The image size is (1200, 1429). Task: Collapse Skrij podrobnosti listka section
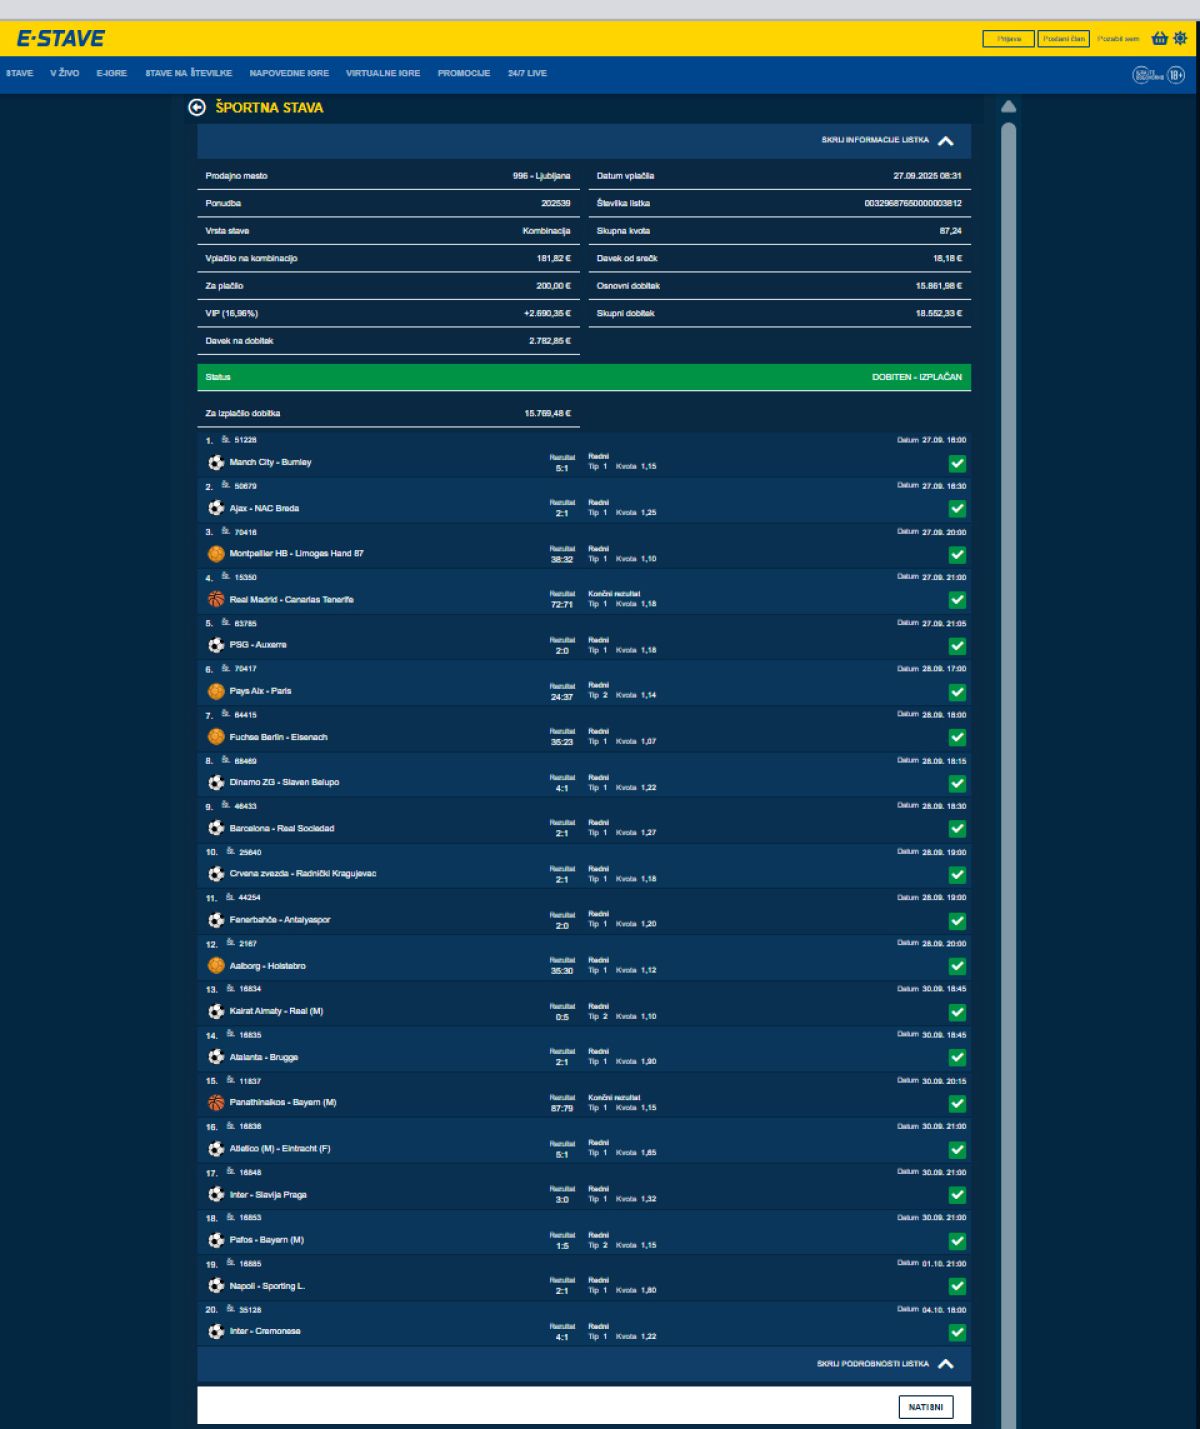click(x=946, y=1364)
